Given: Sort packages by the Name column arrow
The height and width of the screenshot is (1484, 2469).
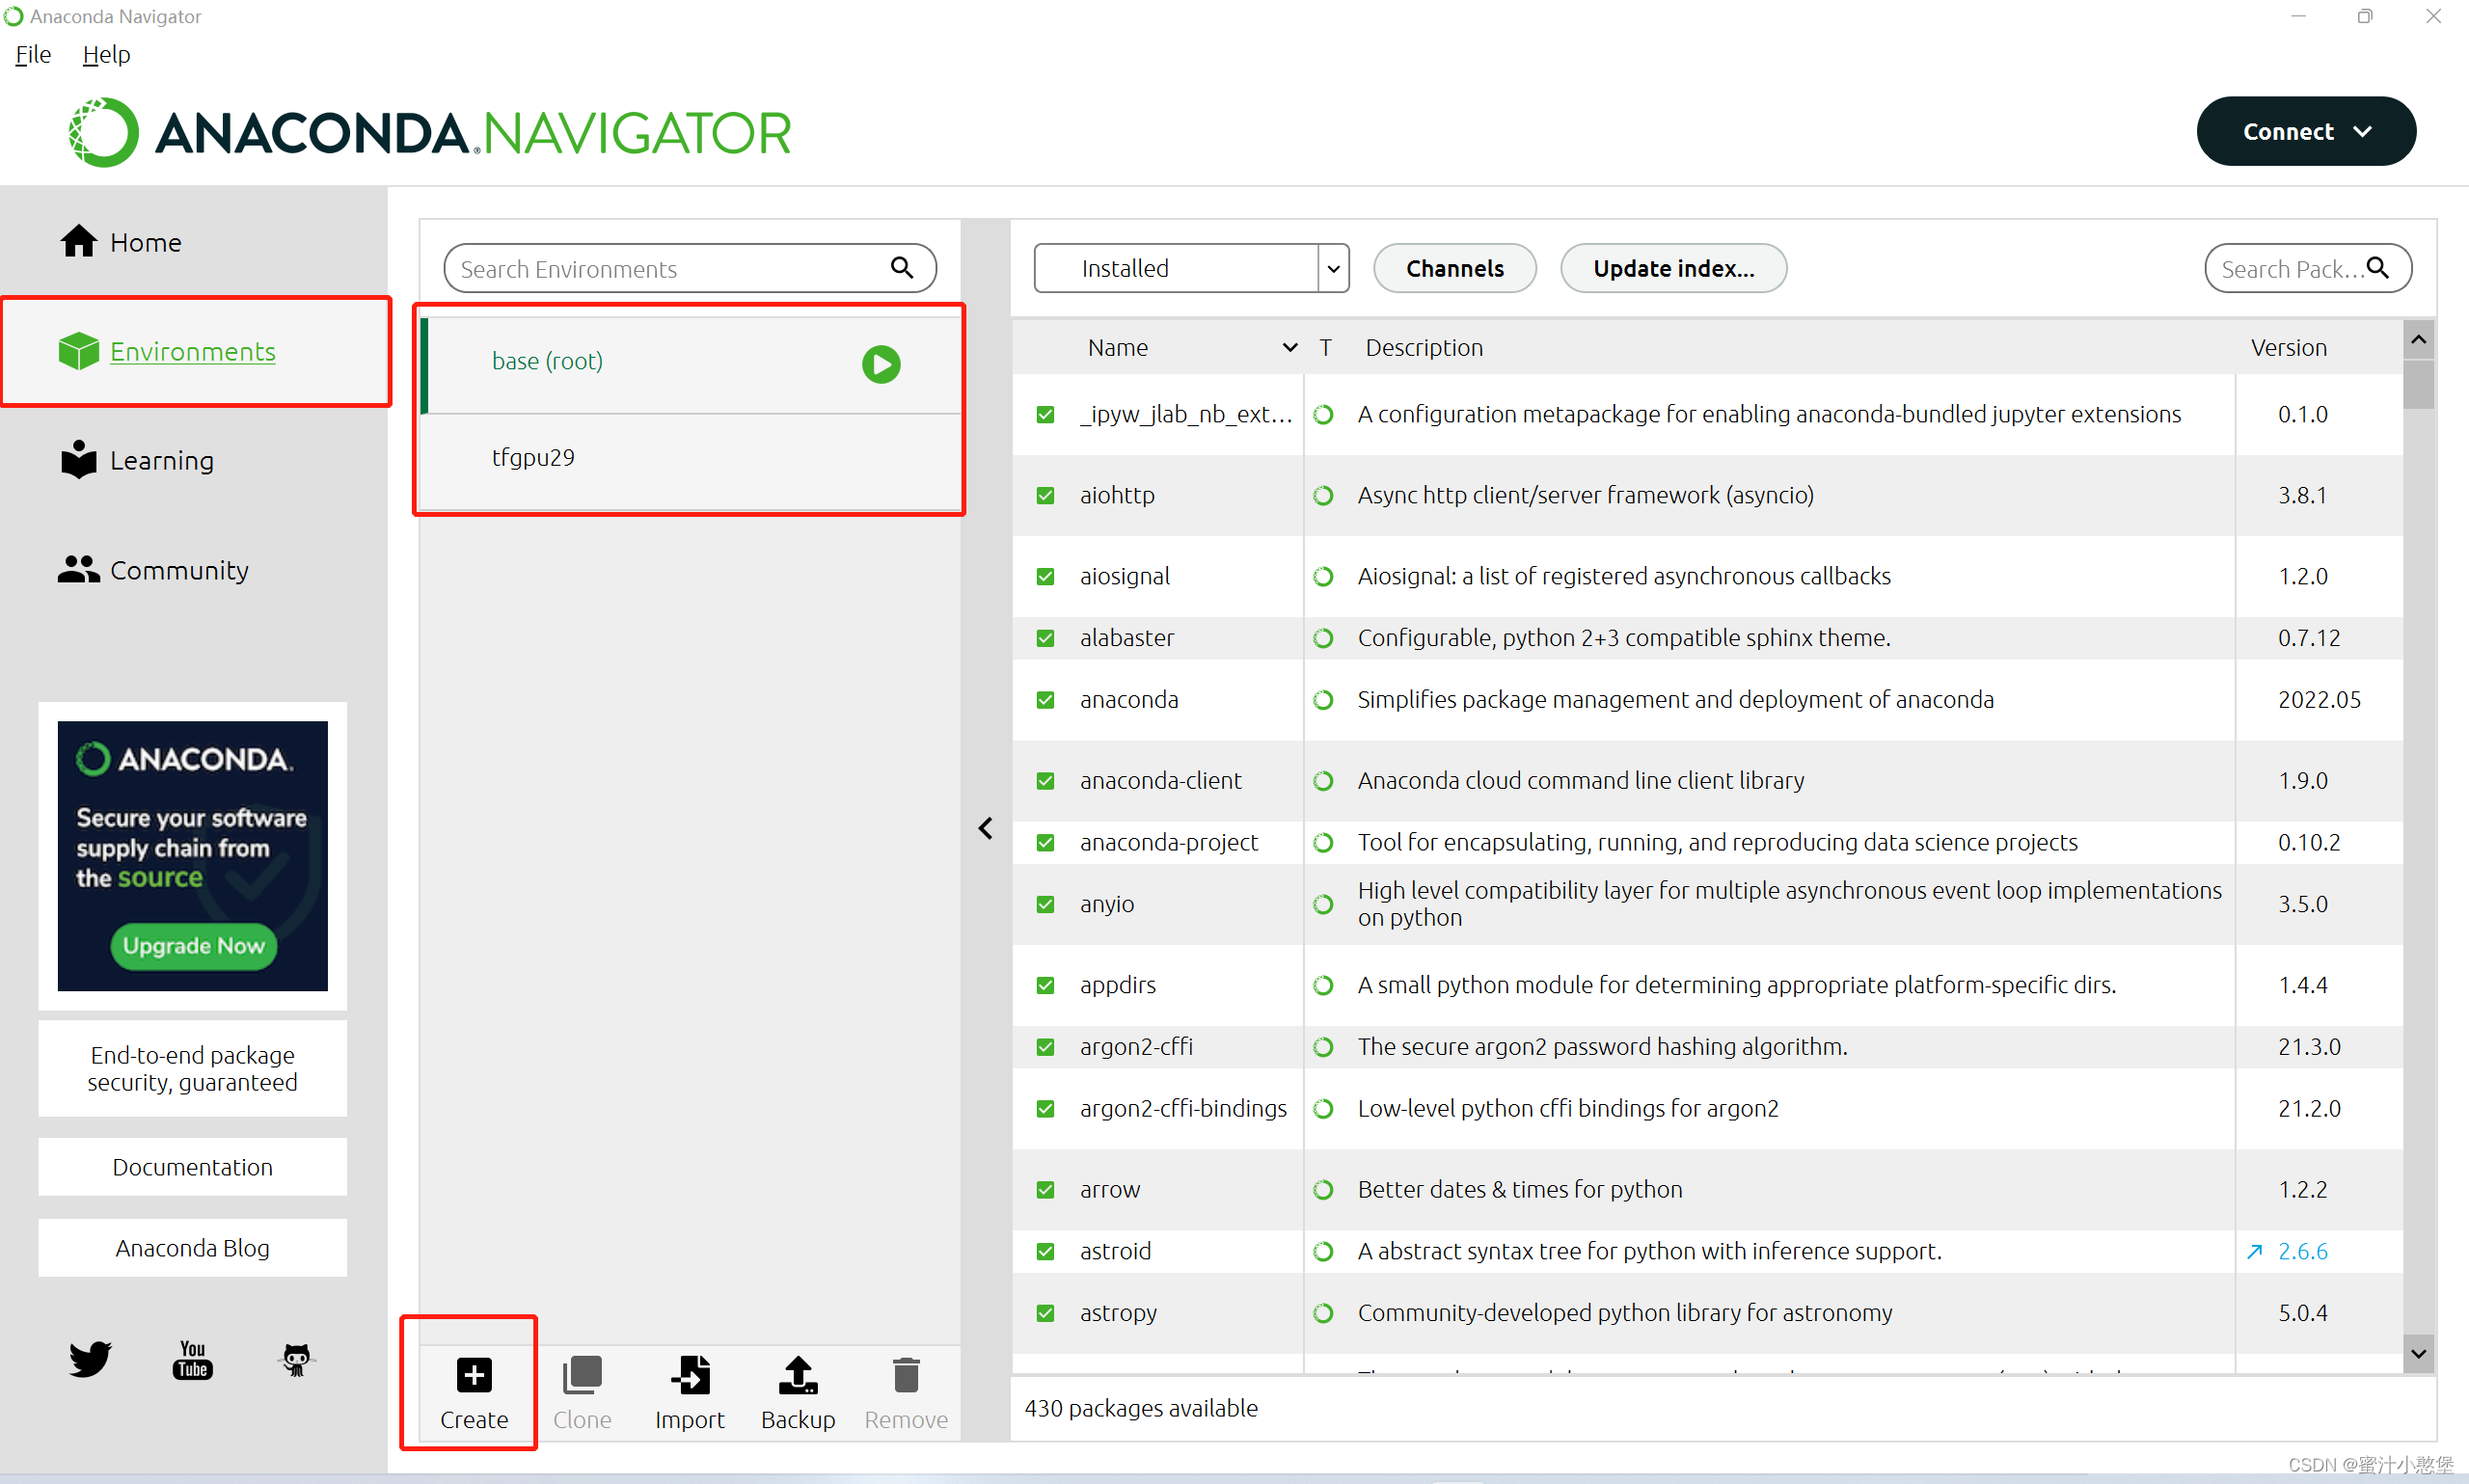Looking at the screenshot, I should click(1290, 347).
